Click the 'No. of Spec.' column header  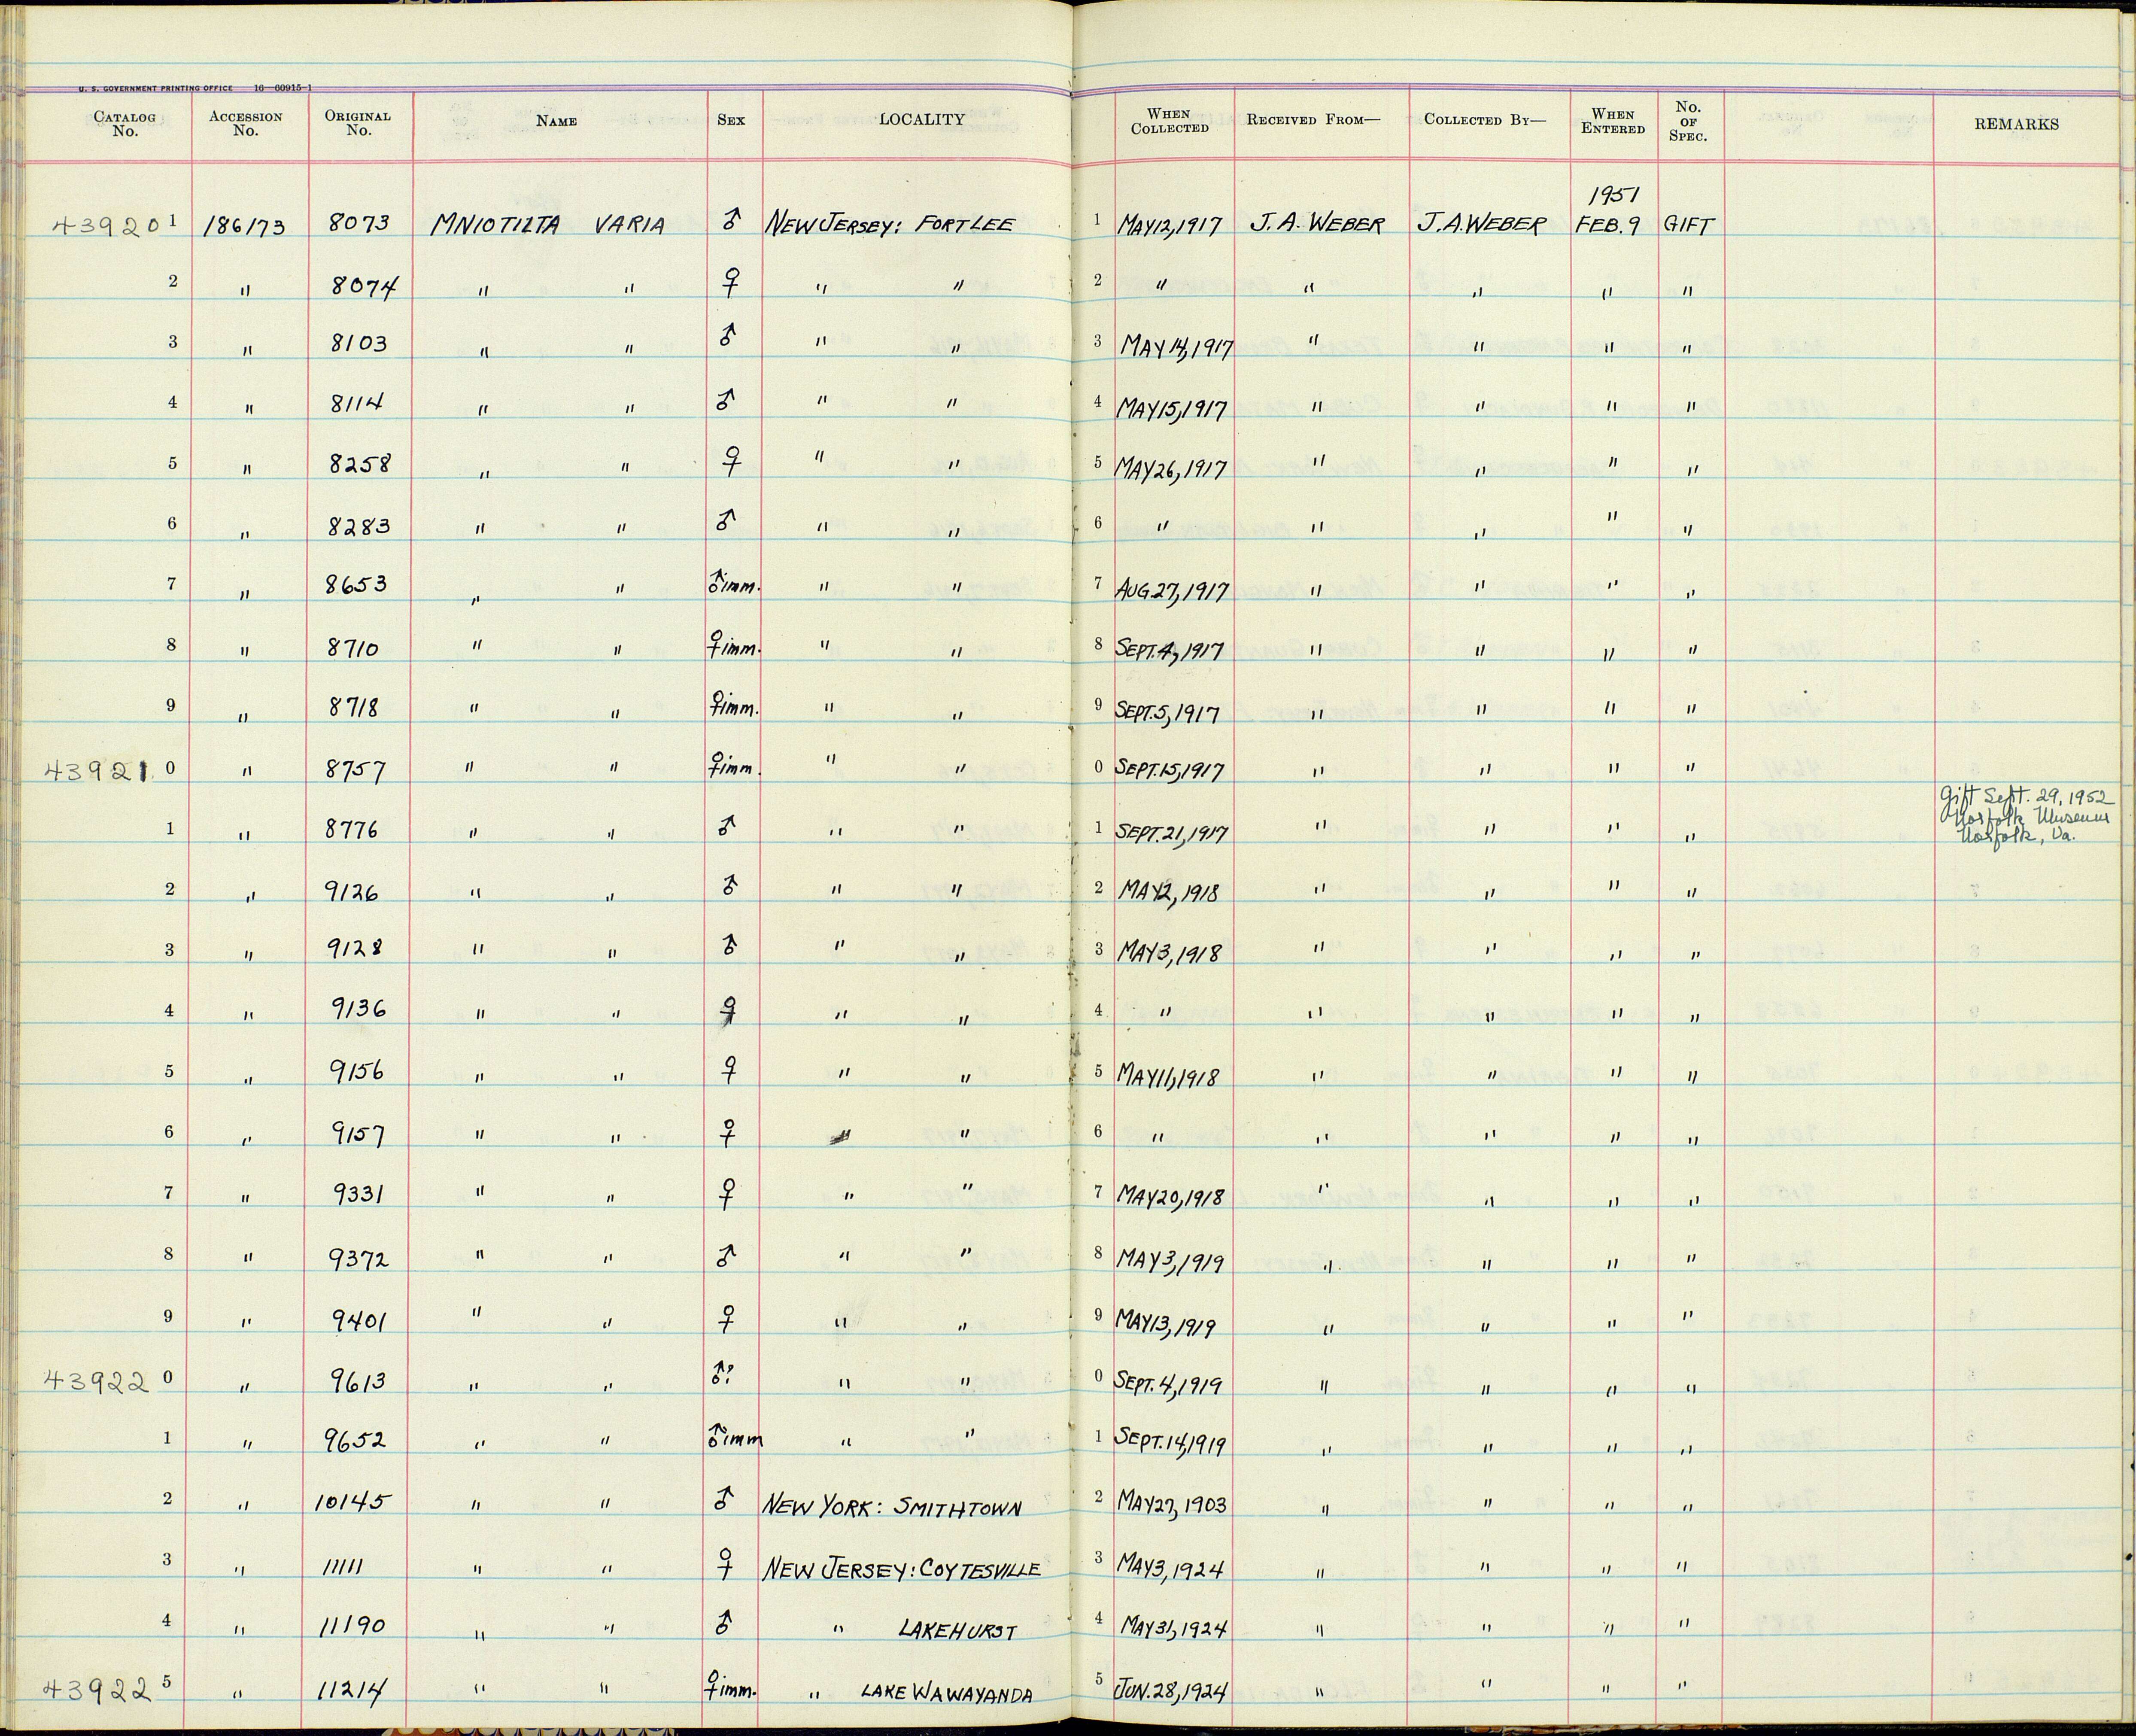tap(1688, 121)
